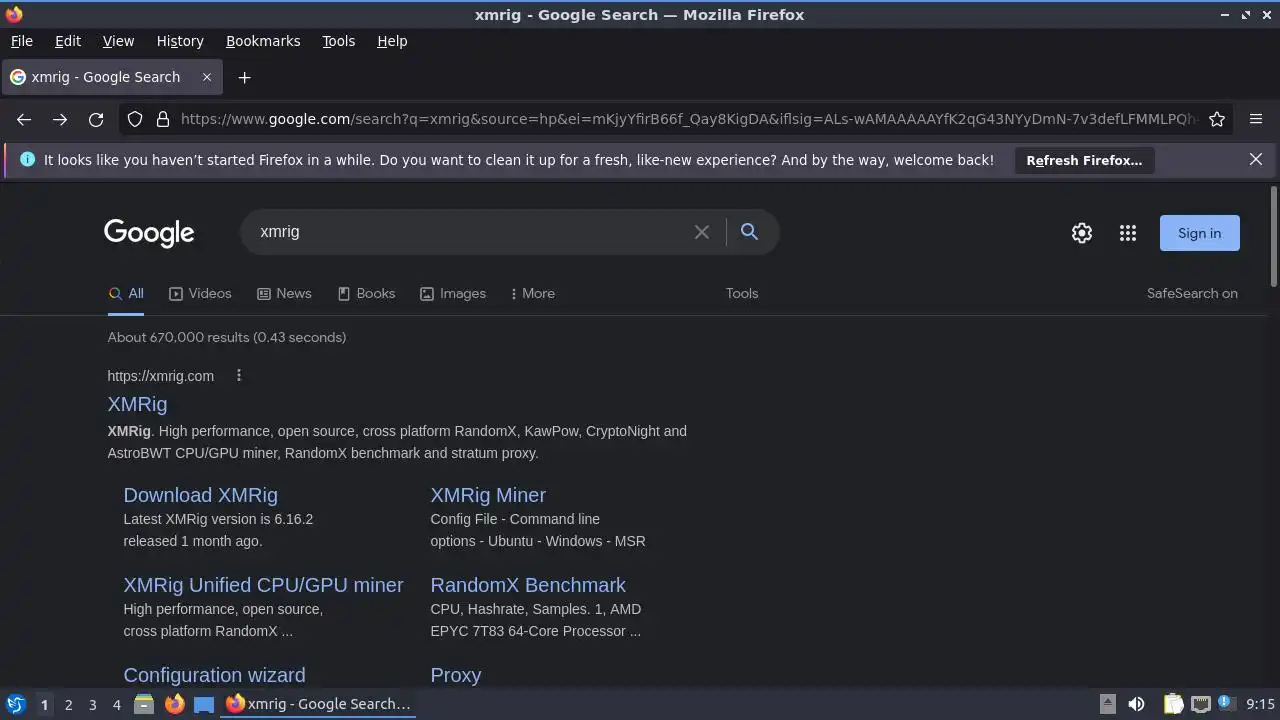Open the taskbar start menu icon

(15, 704)
